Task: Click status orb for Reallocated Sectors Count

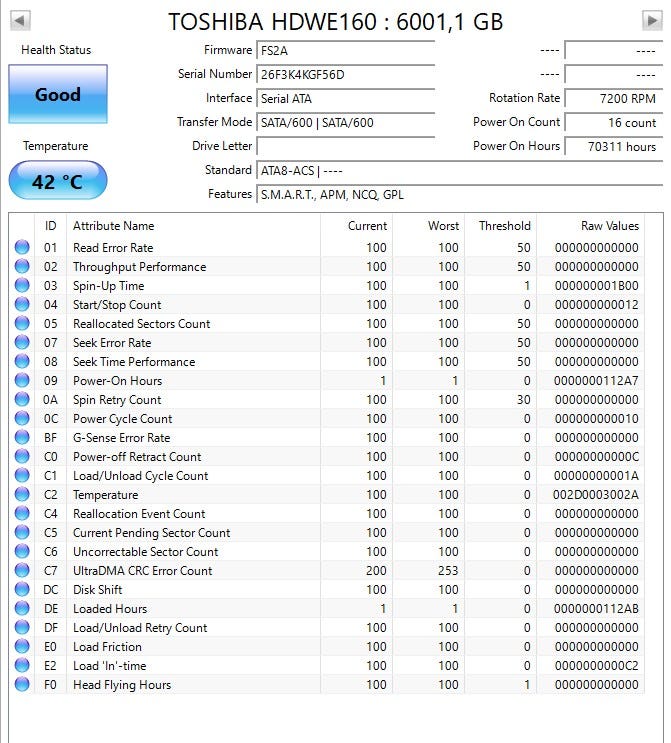Action: point(22,323)
